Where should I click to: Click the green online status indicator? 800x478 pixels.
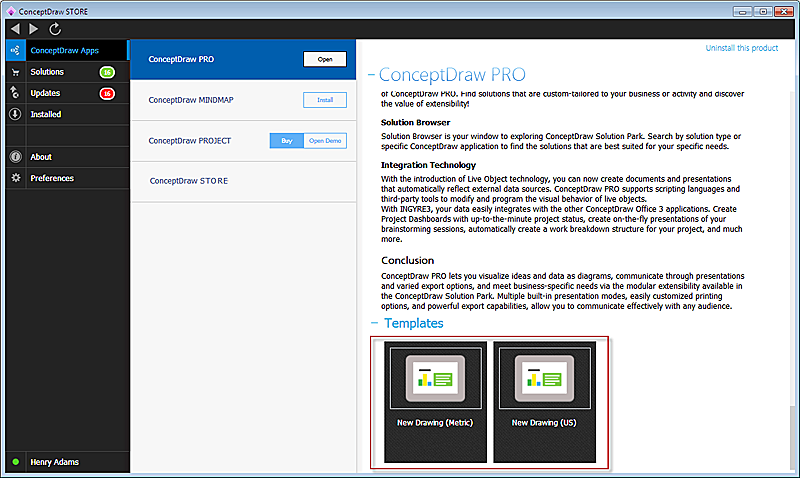click(16, 462)
